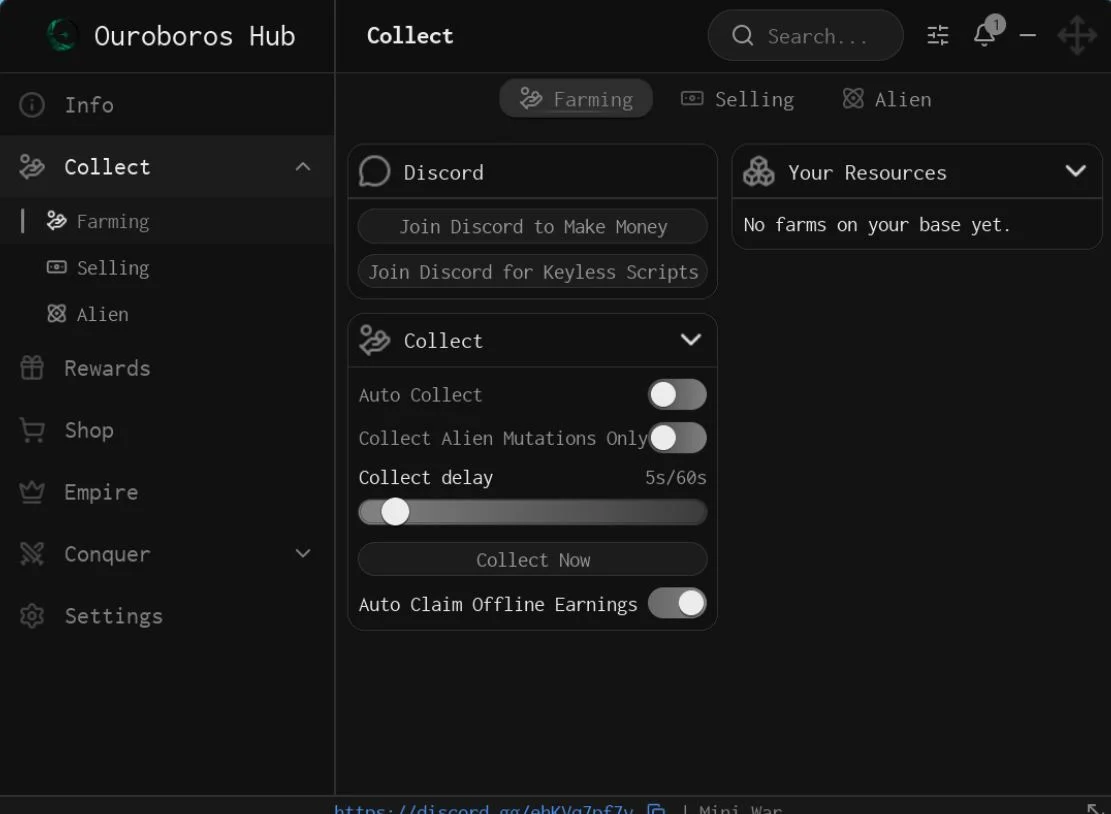This screenshot has height=814, width=1111.
Task: Open Empire in the sidebar
Action: tap(167, 492)
